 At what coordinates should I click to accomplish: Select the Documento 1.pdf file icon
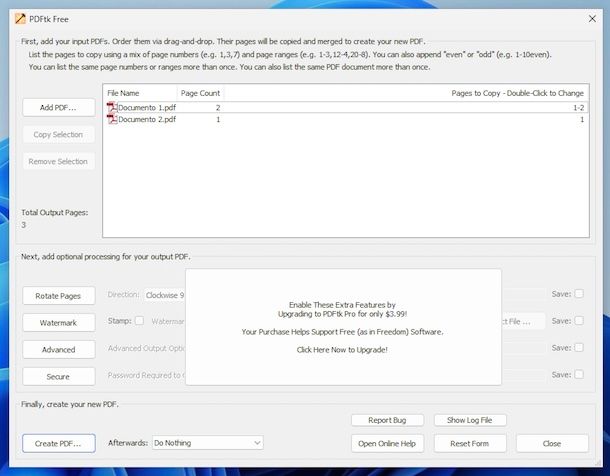[x=112, y=107]
